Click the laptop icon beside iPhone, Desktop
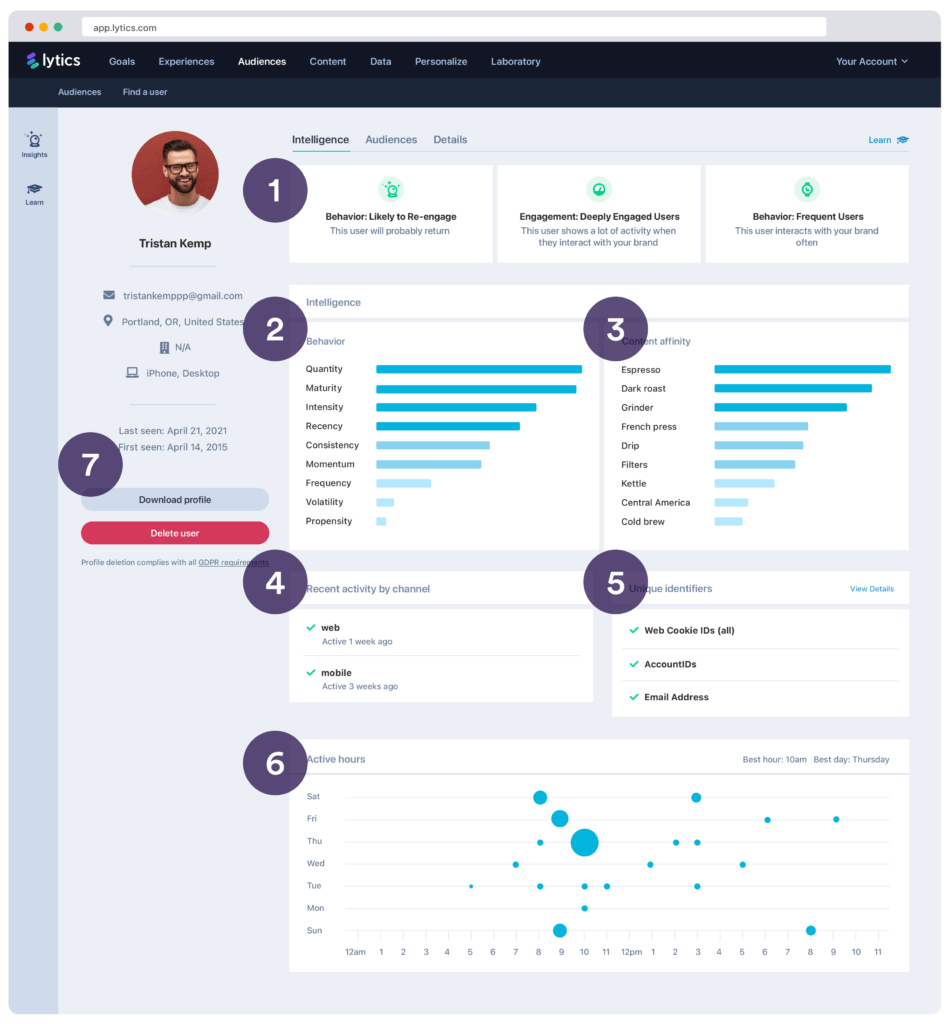Viewport: 951px width, 1024px height. click(x=131, y=372)
